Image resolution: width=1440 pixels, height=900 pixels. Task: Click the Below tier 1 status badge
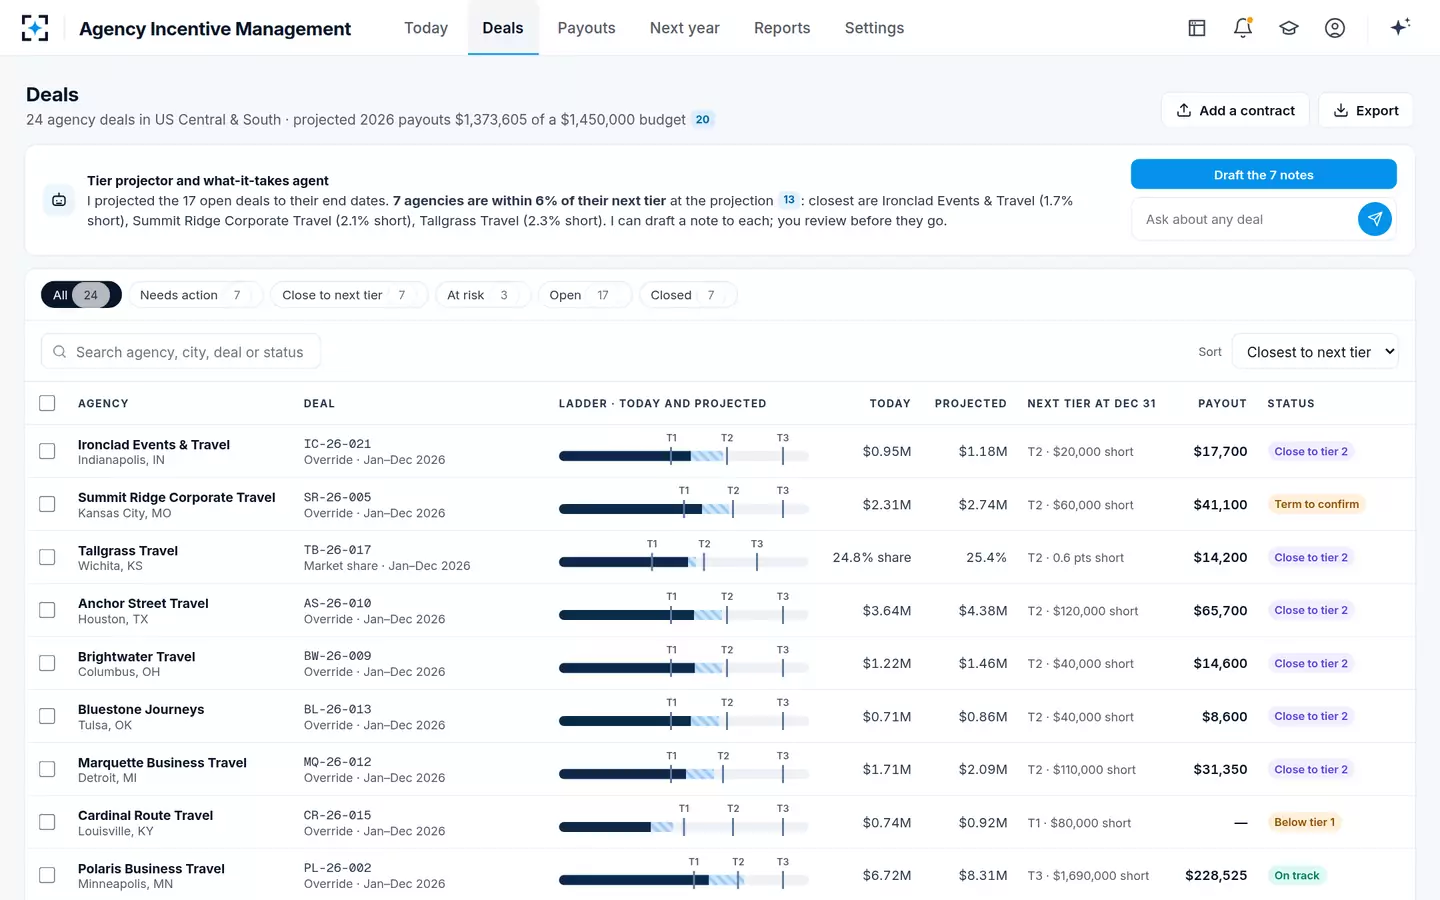tap(1304, 822)
